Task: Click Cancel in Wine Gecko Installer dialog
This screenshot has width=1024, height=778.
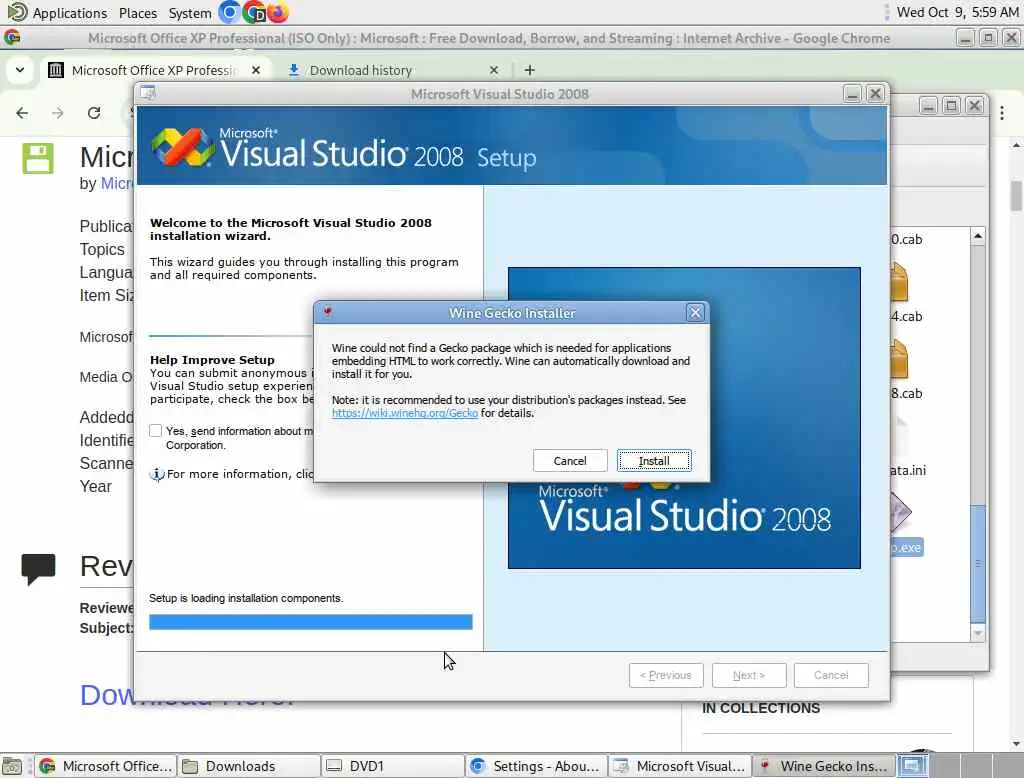Action: (x=569, y=461)
